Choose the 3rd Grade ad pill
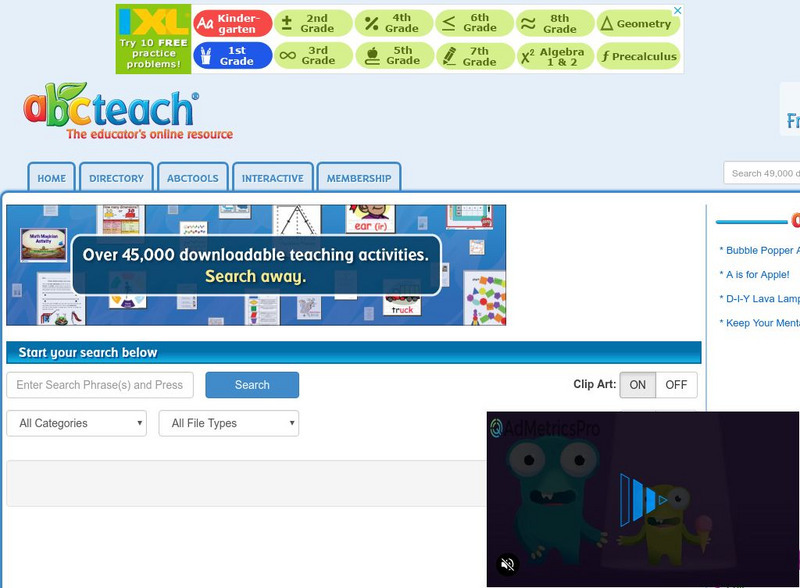 pos(313,56)
